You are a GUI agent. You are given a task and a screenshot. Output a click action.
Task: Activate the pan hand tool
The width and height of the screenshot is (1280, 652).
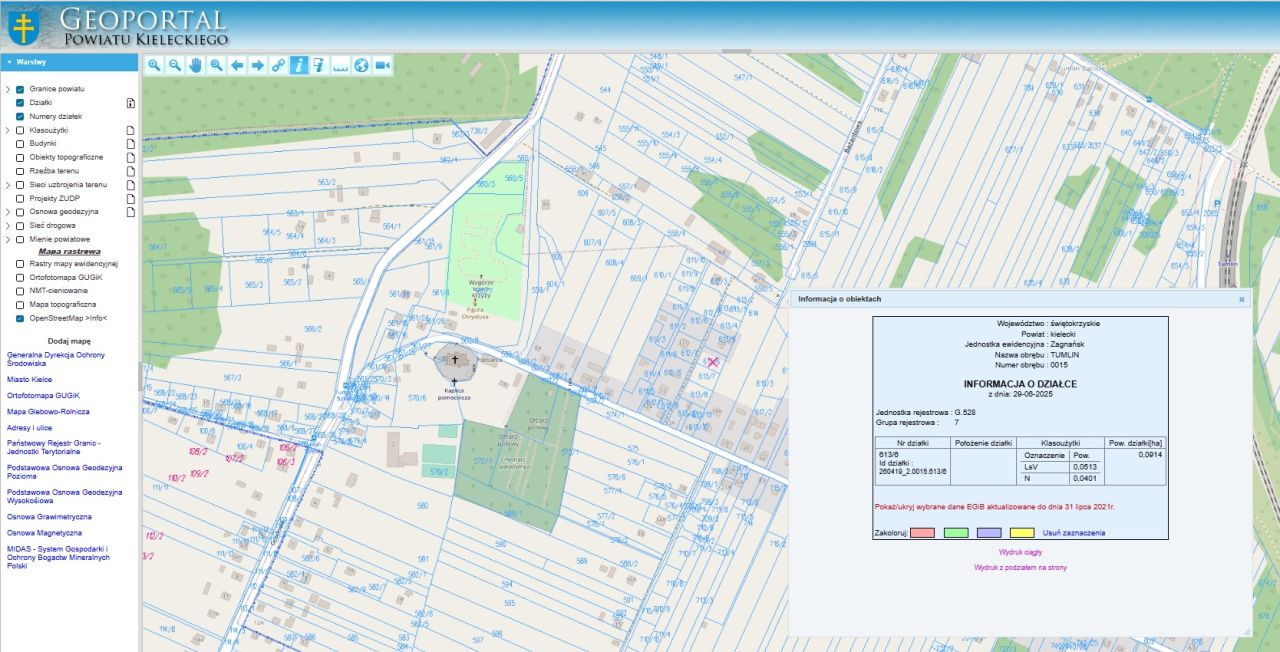[195, 65]
